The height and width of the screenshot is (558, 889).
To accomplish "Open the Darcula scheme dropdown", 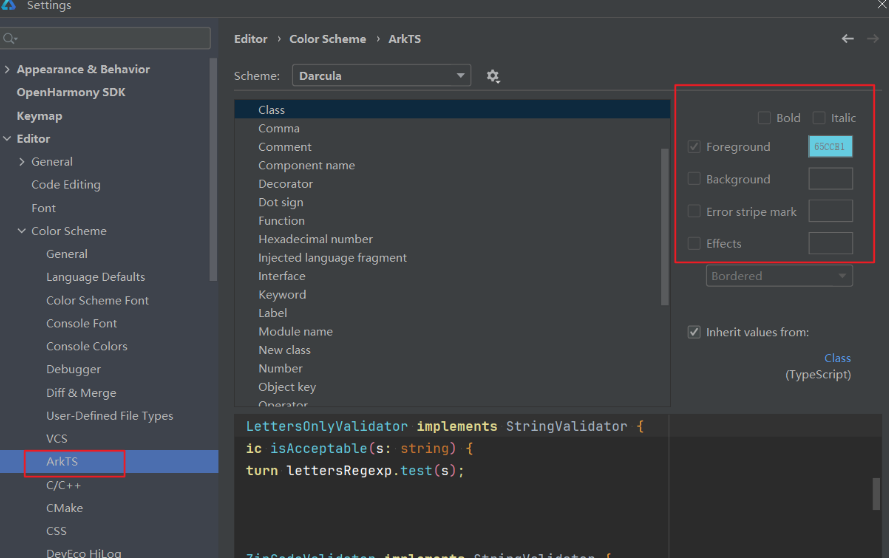I will click(381, 75).
